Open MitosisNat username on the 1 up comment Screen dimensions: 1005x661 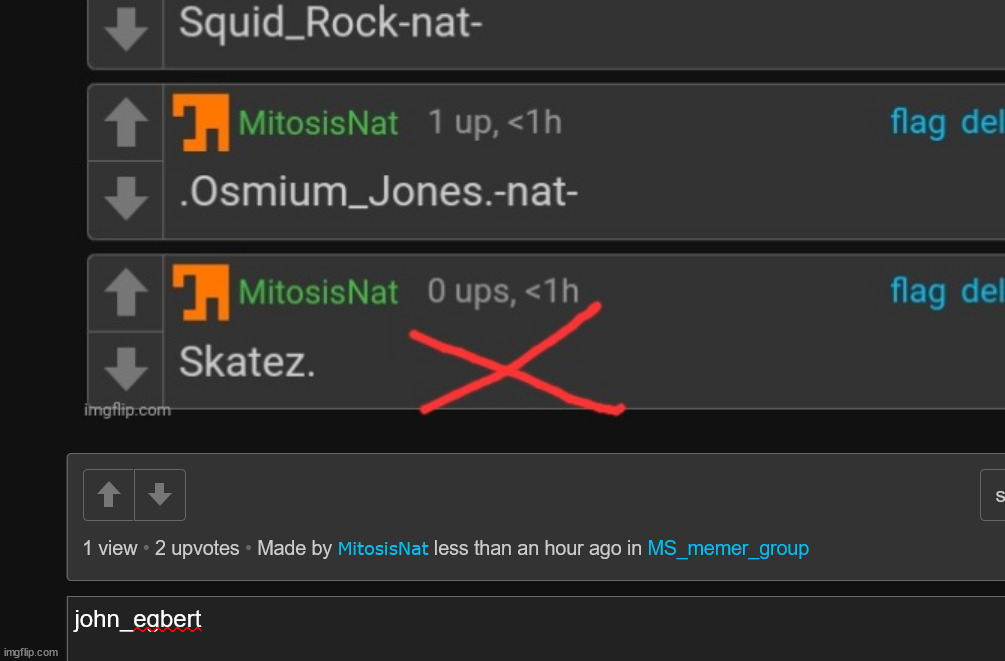coord(318,122)
